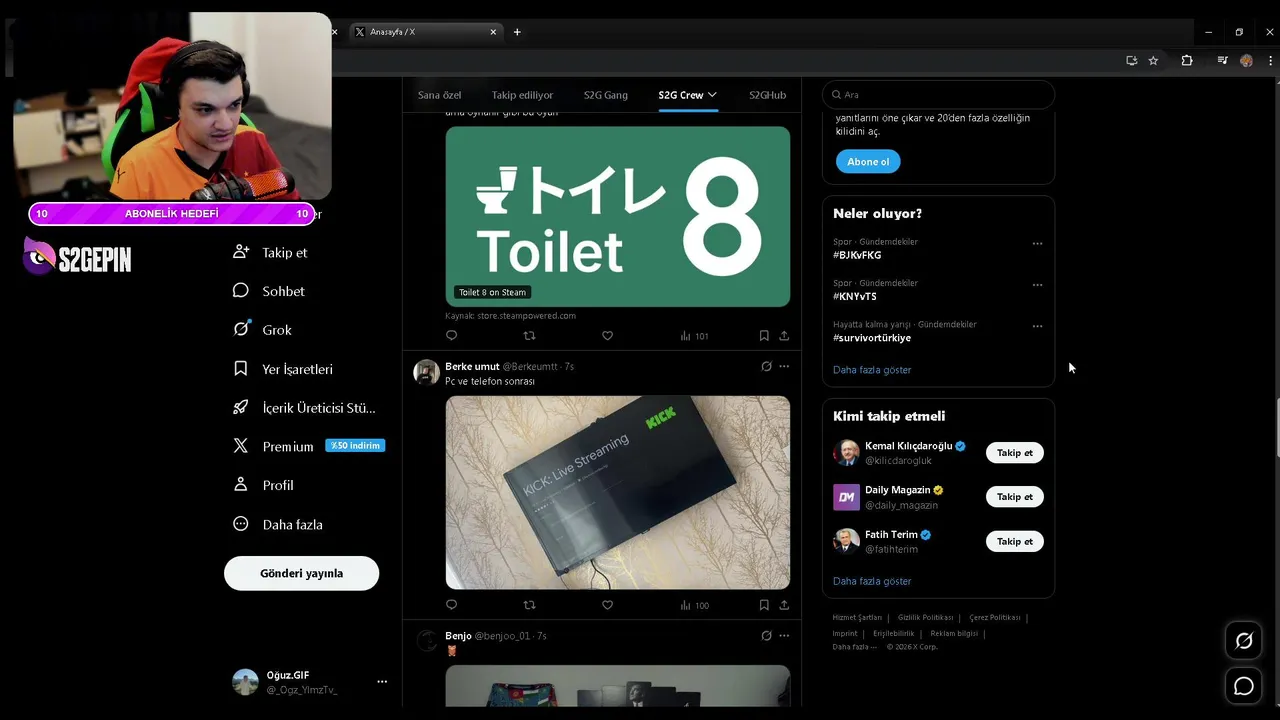The image size is (1280, 720).
Task: Click Daha fazla göster under Neler oluyor
Action: (x=872, y=370)
